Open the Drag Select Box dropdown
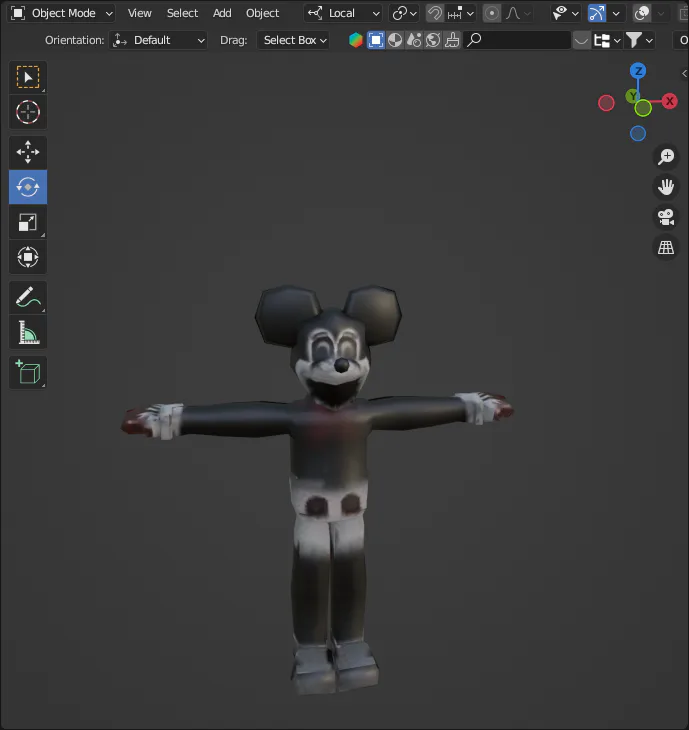This screenshot has height=730, width=689. click(x=293, y=41)
